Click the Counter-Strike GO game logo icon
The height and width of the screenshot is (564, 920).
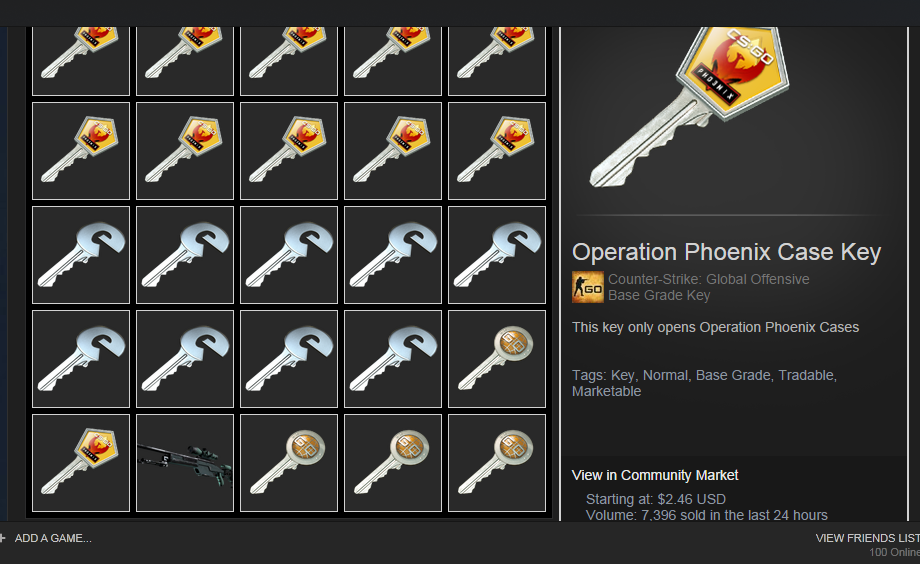(588, 287)
